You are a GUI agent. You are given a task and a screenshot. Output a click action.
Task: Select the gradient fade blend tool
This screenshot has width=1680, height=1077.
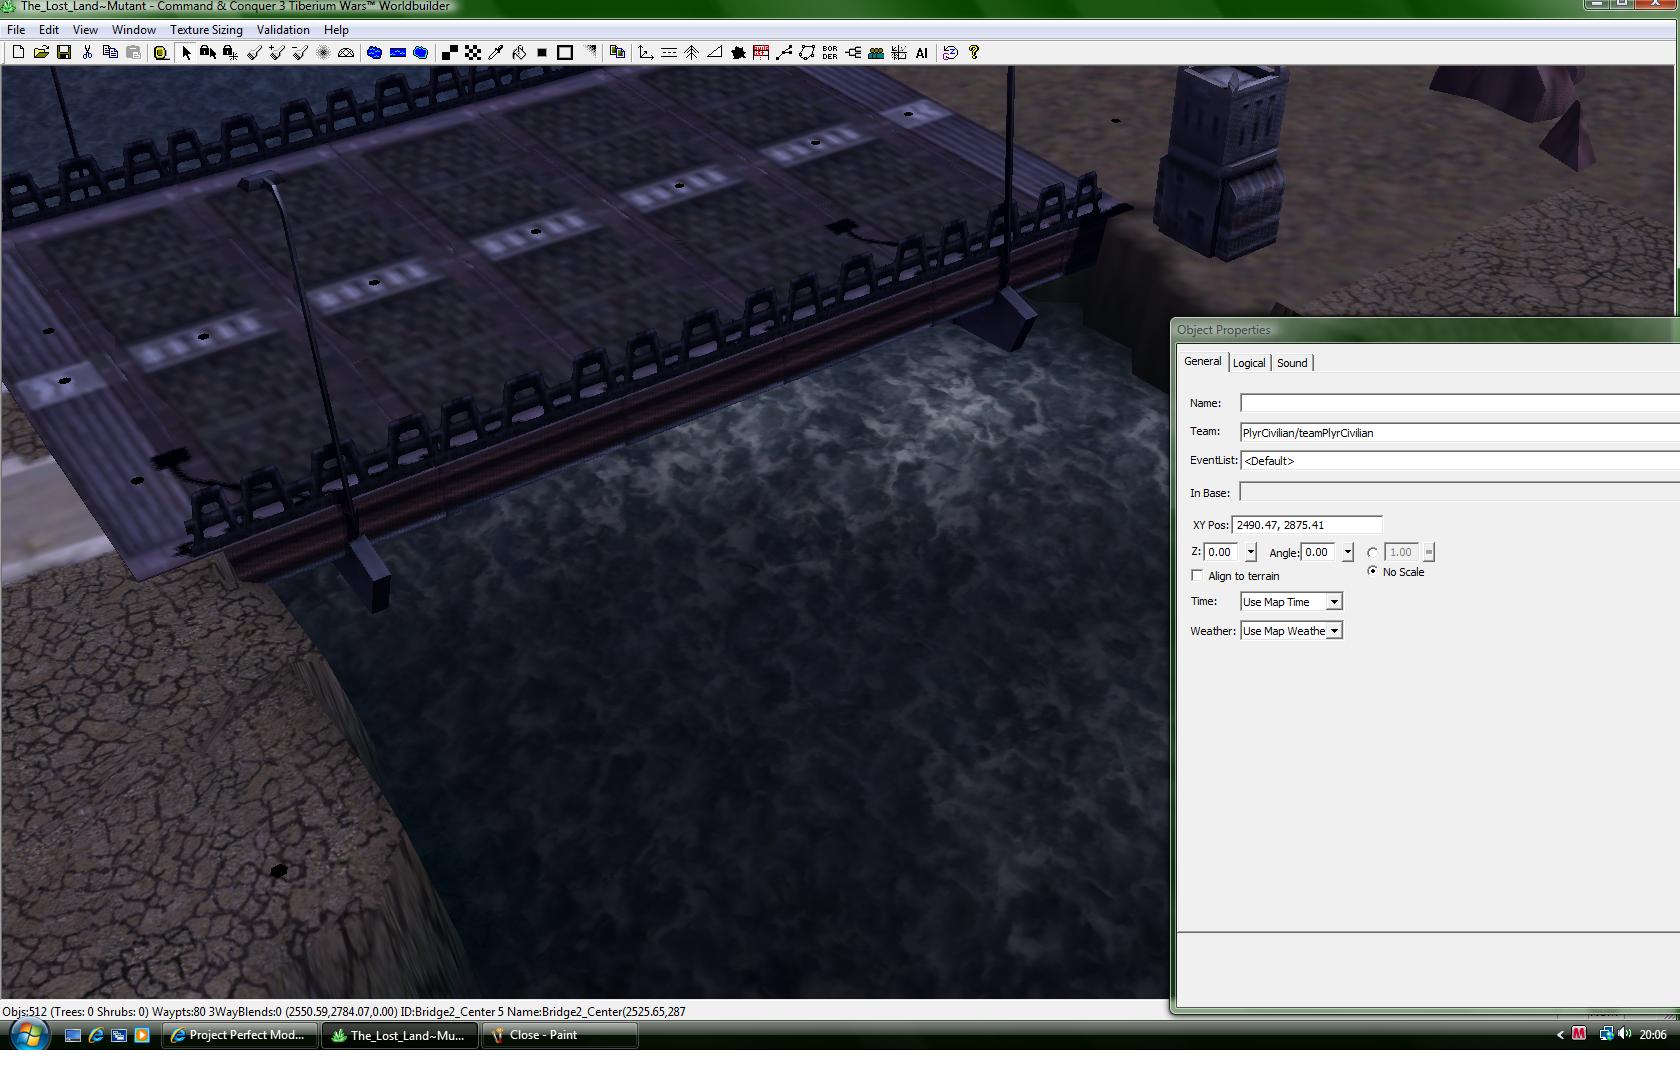click(x=591, y=52)
